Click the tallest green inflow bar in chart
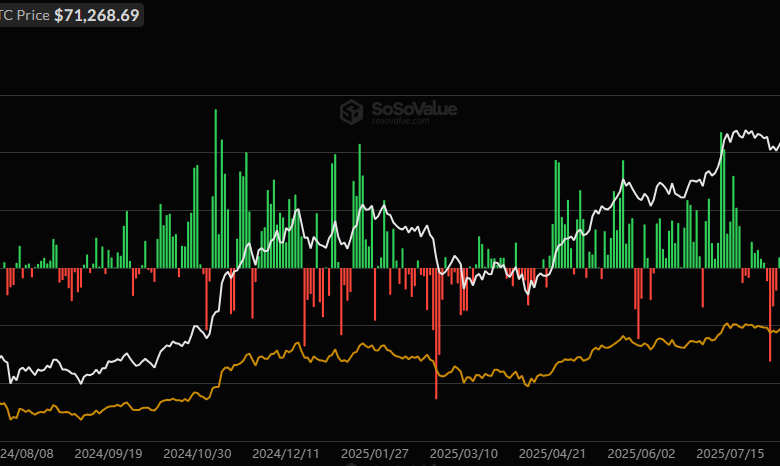Screen dimensions: 780x466 (x=215, y=188)
